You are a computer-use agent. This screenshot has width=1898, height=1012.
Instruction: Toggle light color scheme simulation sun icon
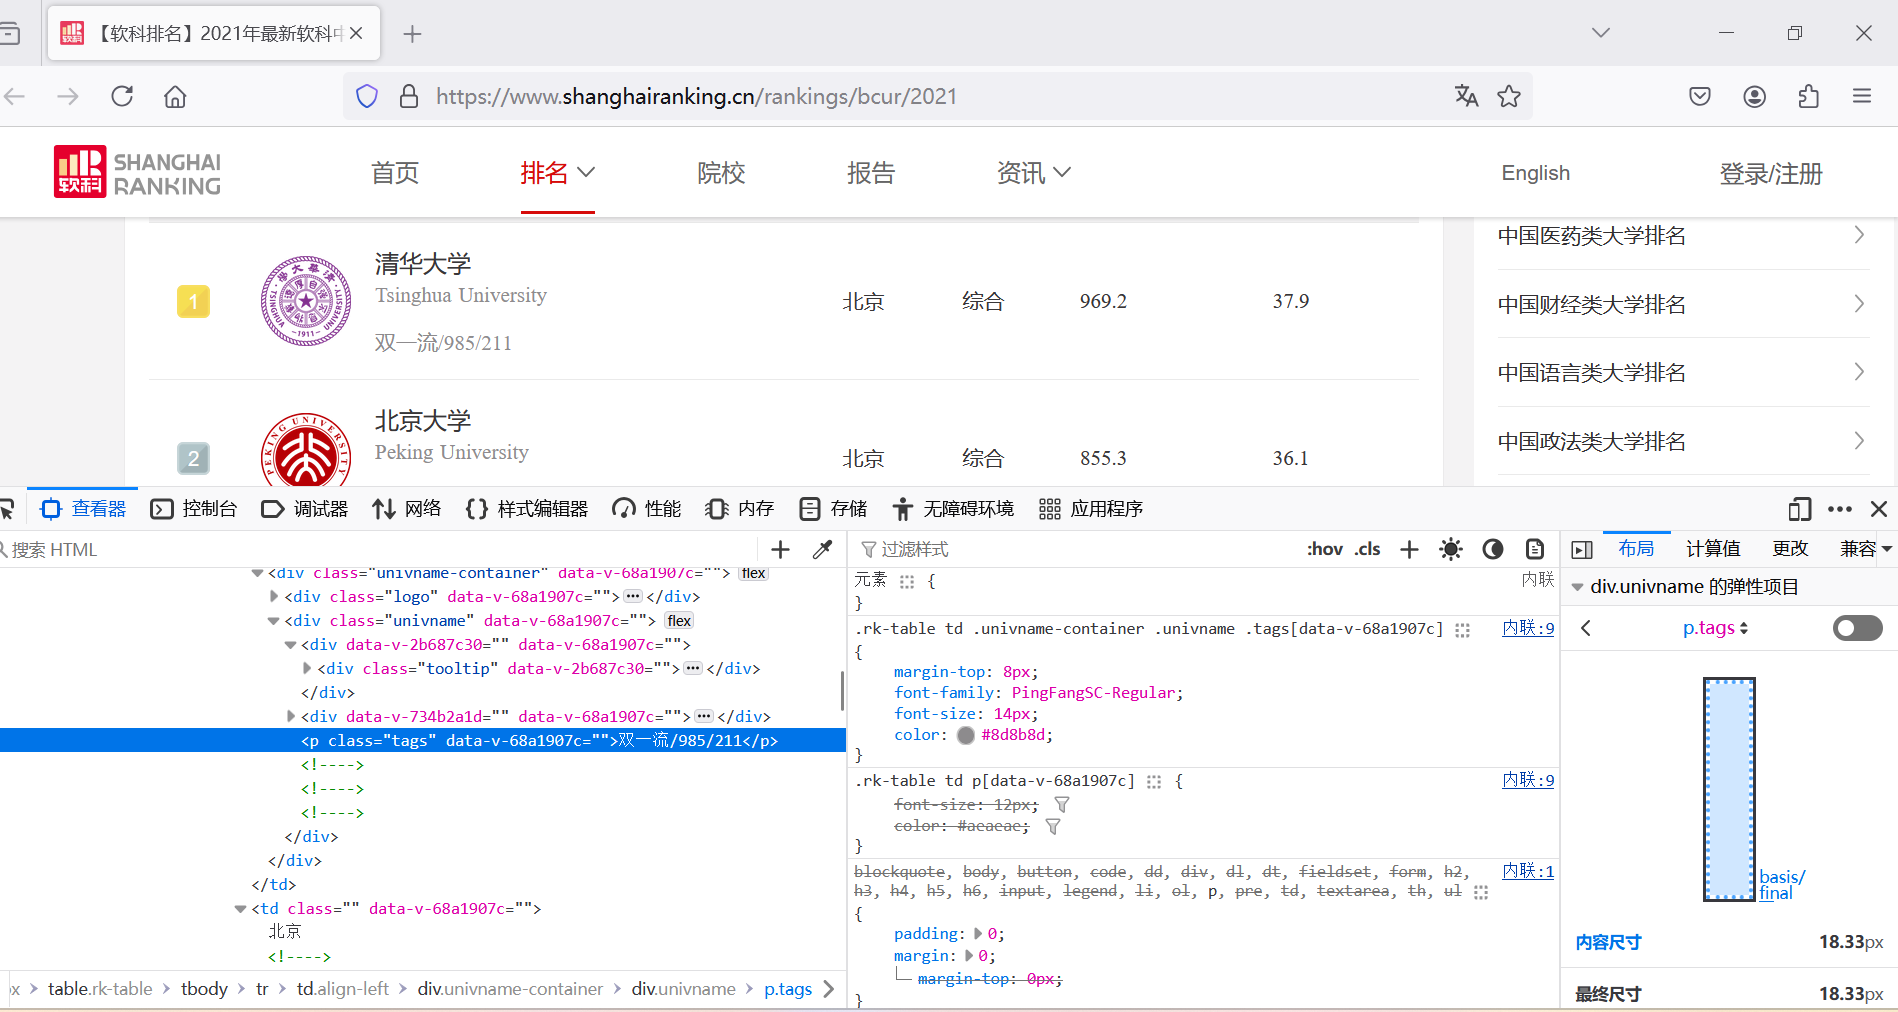click(1451, 549)
